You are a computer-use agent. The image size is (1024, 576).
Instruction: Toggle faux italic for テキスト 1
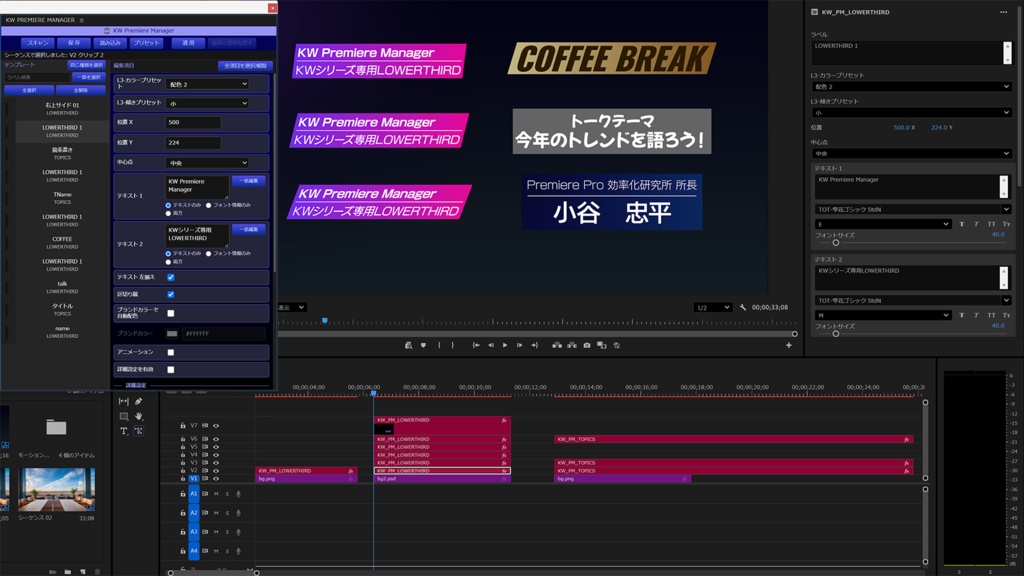coord(976,224)
